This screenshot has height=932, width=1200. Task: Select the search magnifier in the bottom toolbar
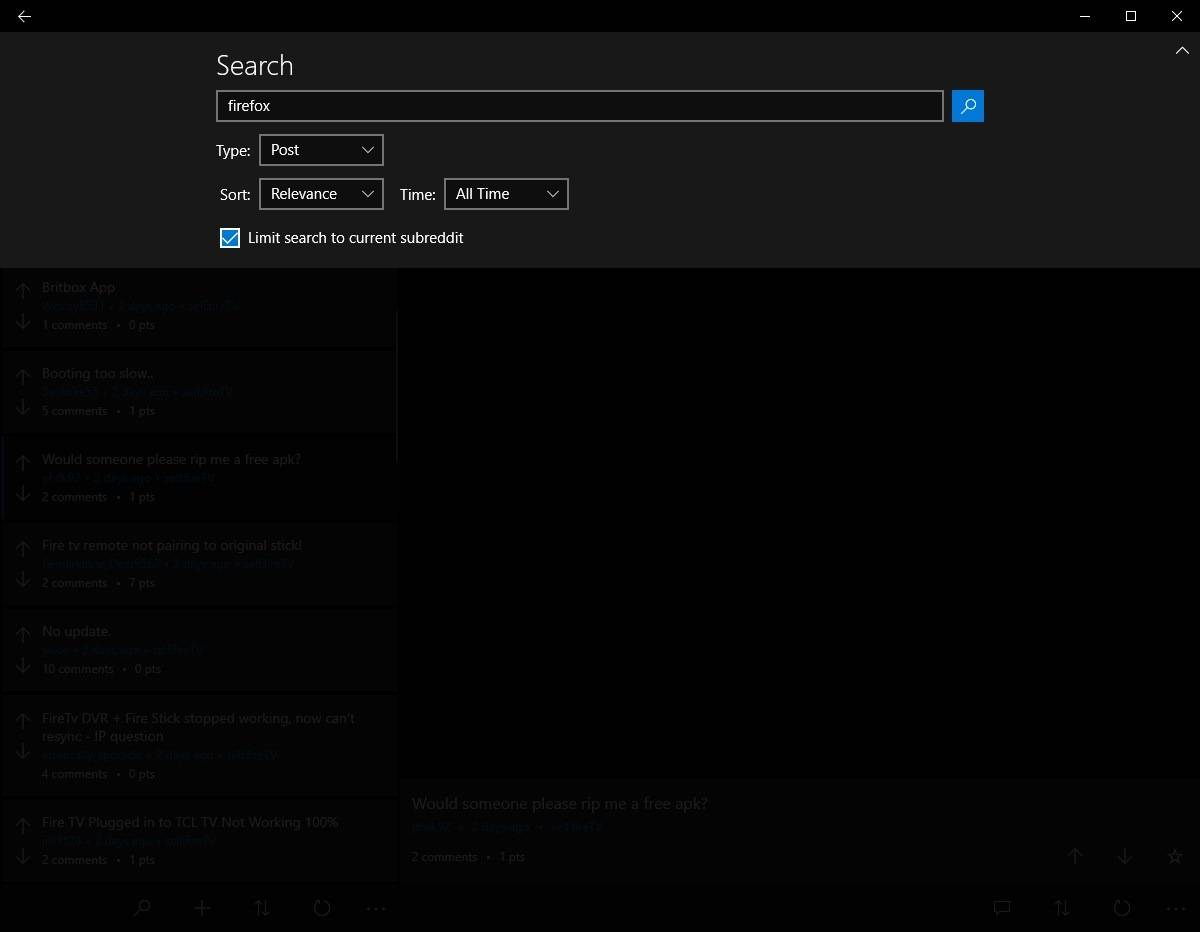141,908
